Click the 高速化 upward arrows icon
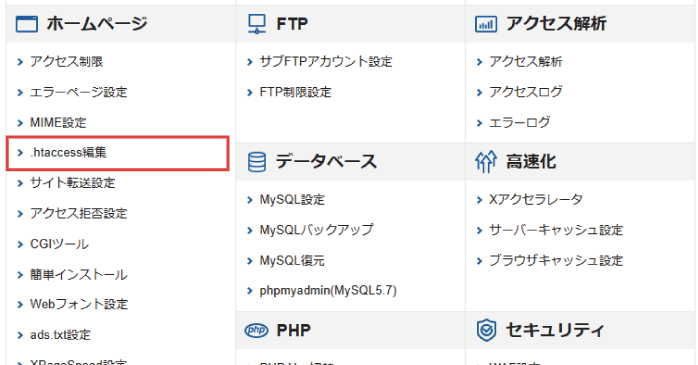Image resolution: width=698 pixels, height=365 pixels. (486, 162)
